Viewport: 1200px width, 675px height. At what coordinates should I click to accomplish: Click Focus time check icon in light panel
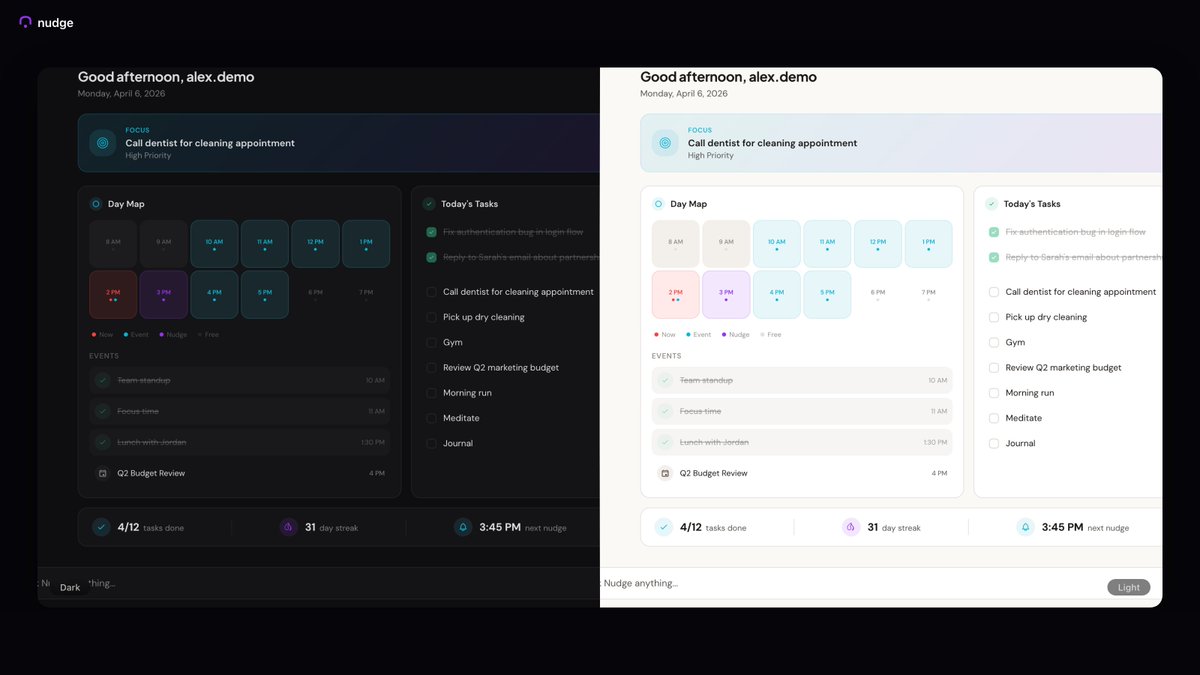(x=665, y=411)
